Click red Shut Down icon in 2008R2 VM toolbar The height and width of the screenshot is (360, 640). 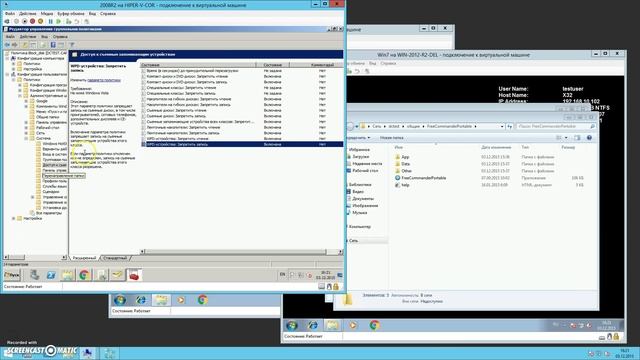[x=32, y=21]
